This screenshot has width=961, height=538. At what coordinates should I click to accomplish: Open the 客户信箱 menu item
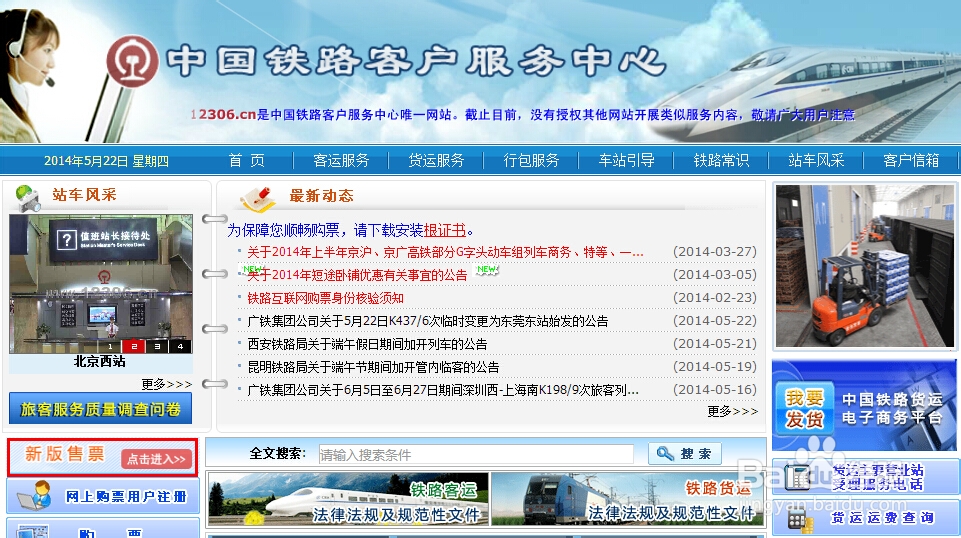coord(911,161)
